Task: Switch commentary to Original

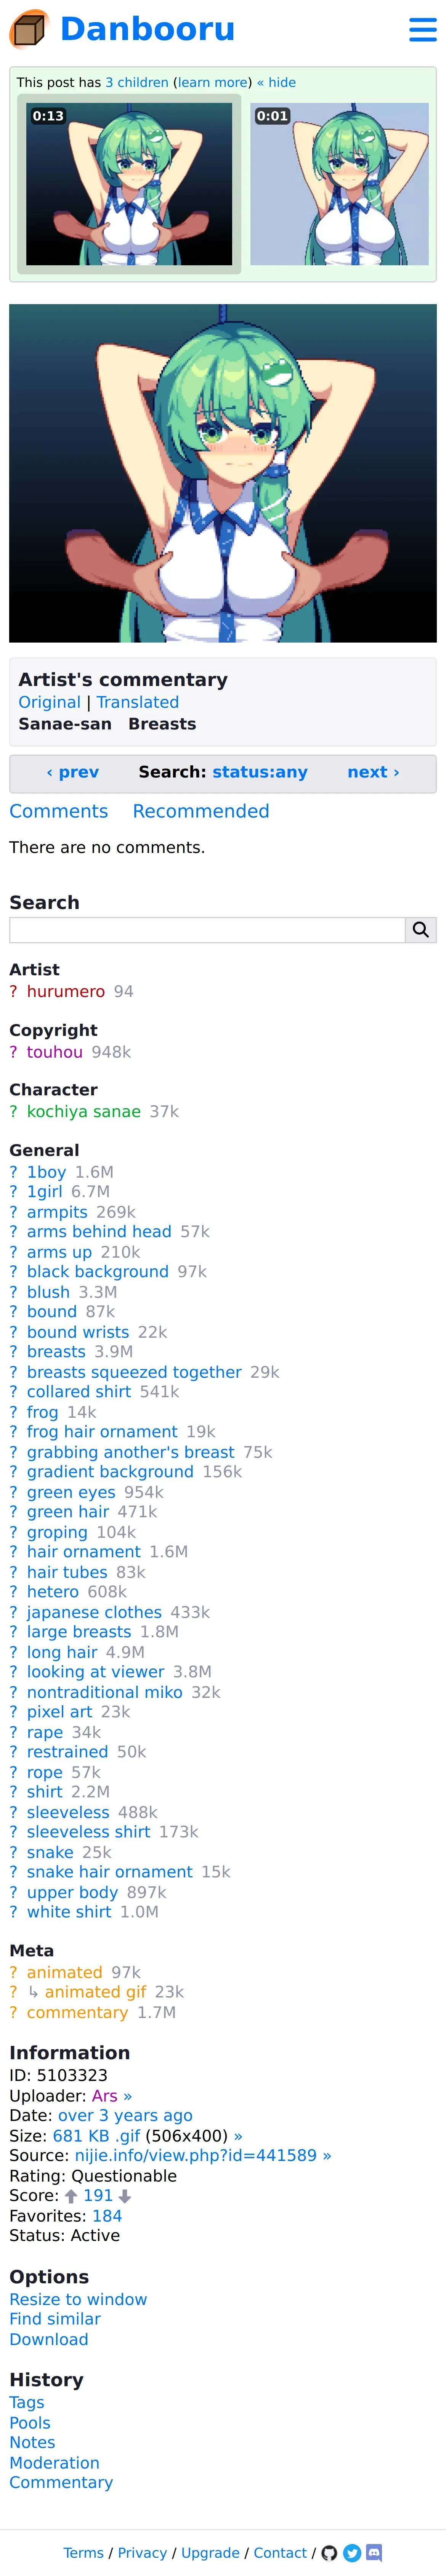Action: click(x=49, y=702)
